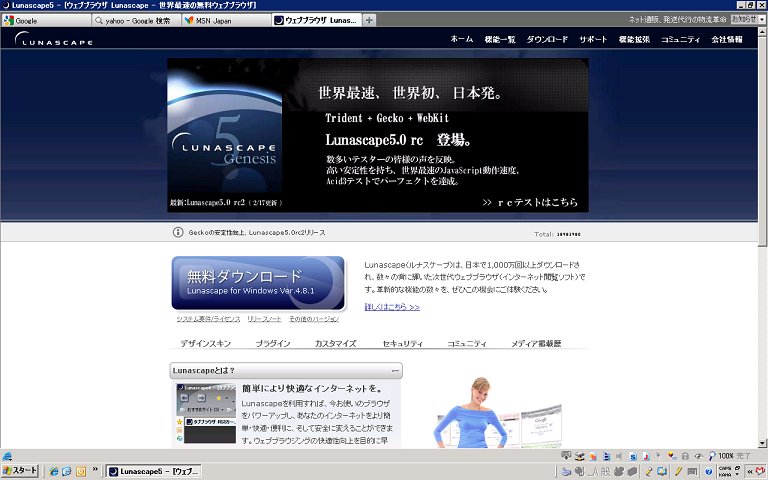Click the eye icon left of zoom magnifier
The image size is (768, 480).
click(x=698, y=456)
